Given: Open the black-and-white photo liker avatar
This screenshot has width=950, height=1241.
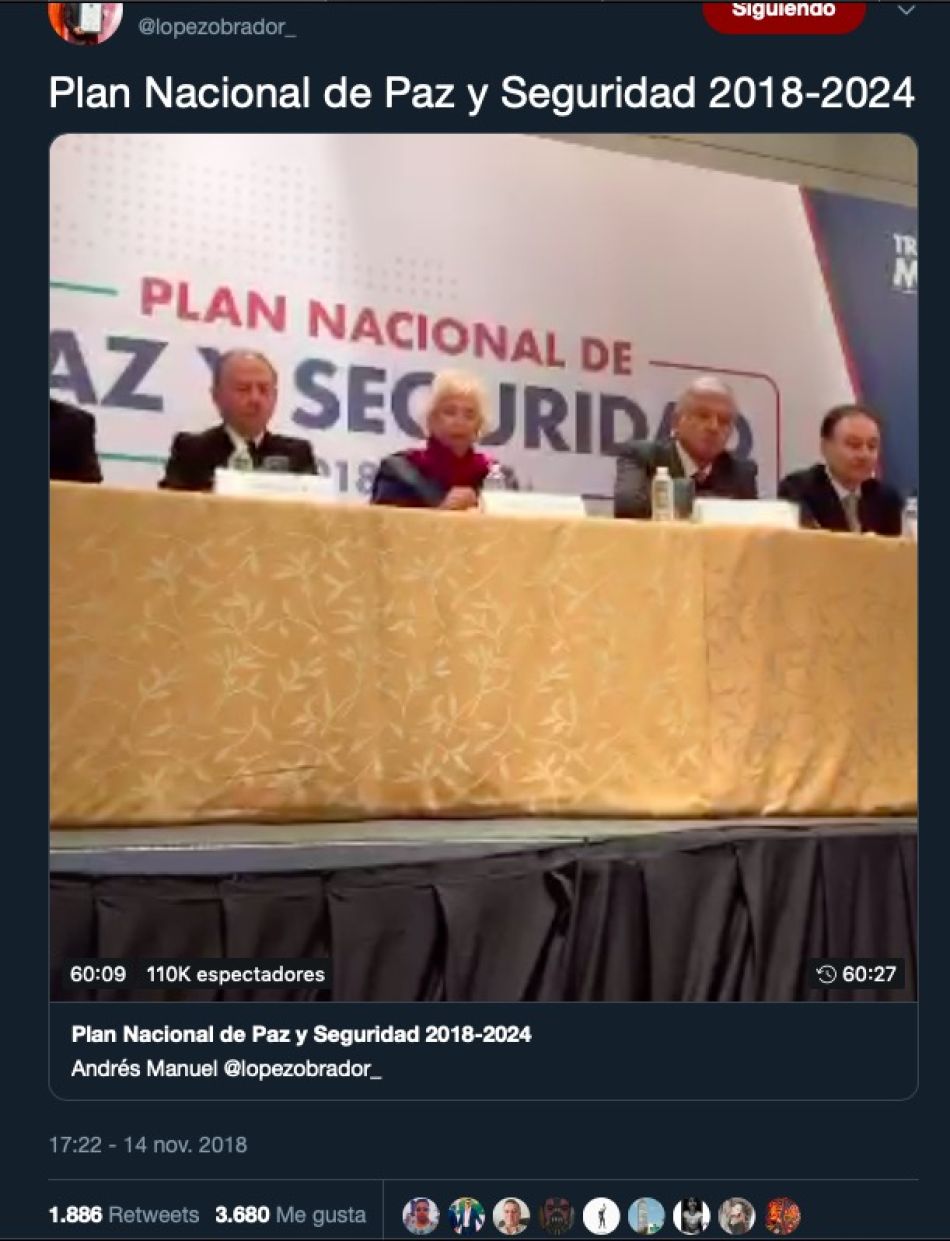Looking at the screenshot, I should (691, 1215).
